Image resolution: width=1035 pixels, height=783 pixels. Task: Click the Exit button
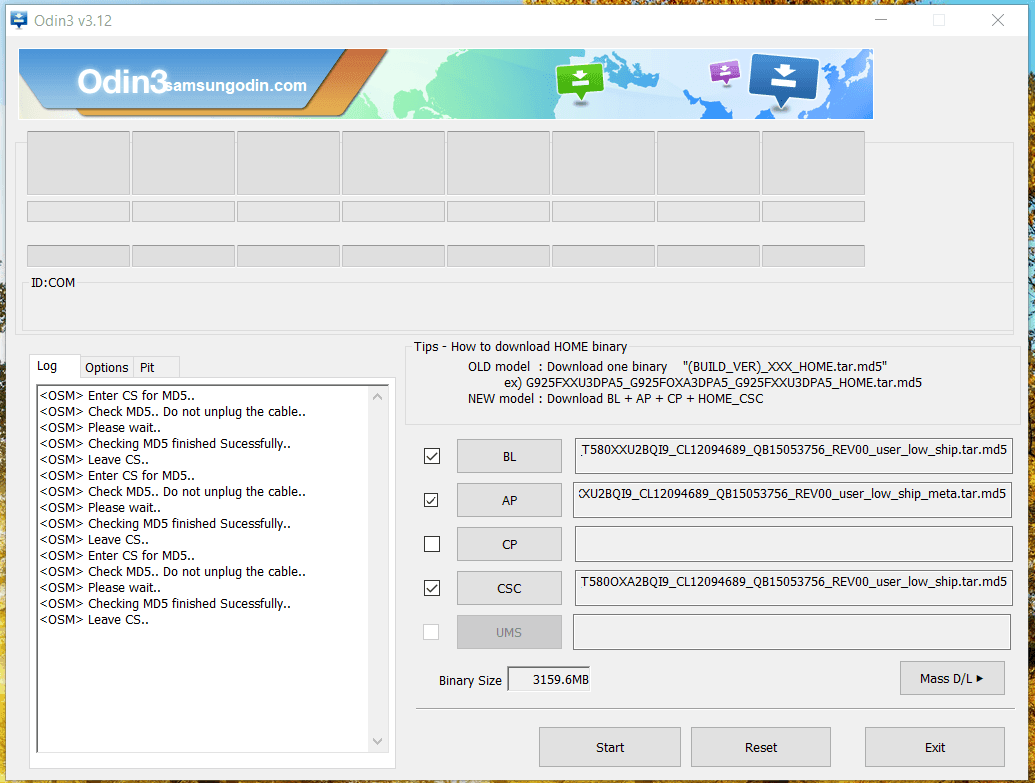(935, 747)
